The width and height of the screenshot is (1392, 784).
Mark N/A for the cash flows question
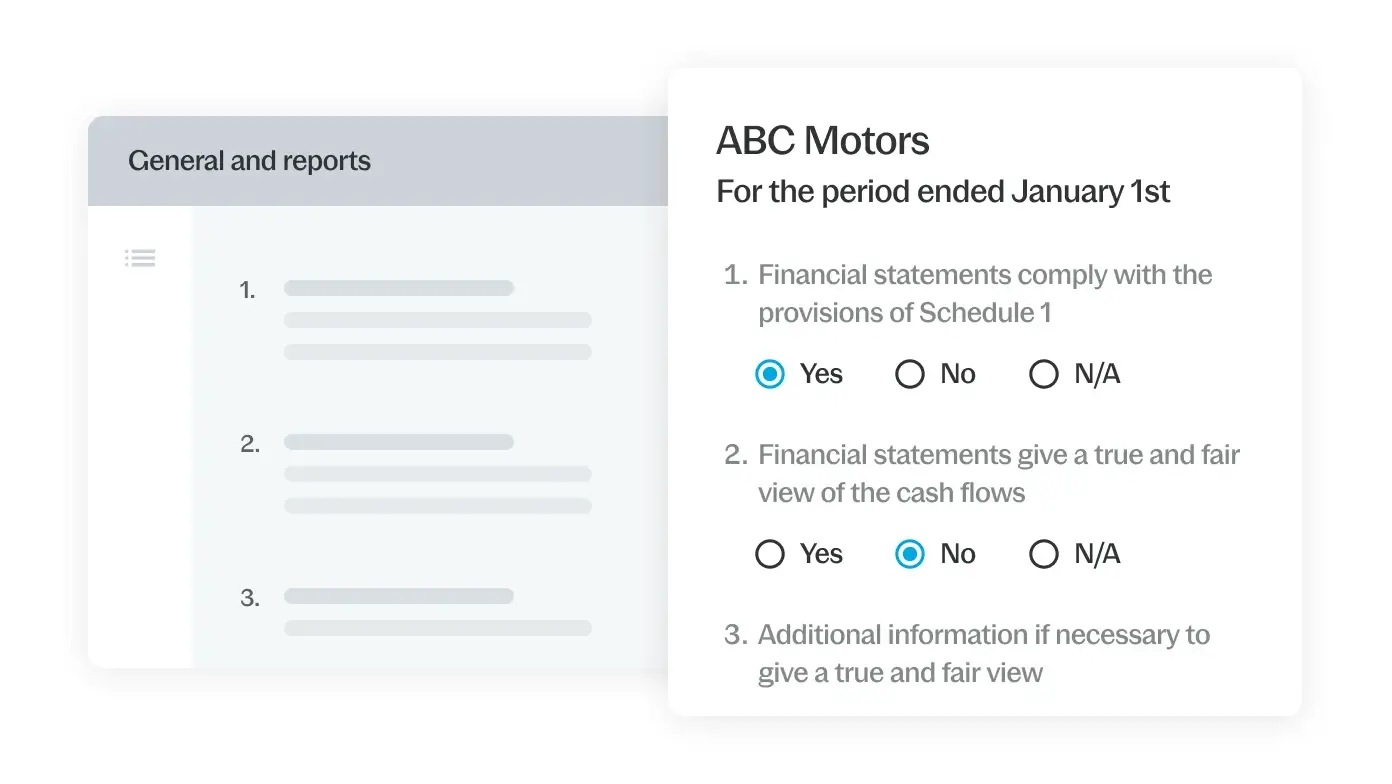tap(1044, 555)
